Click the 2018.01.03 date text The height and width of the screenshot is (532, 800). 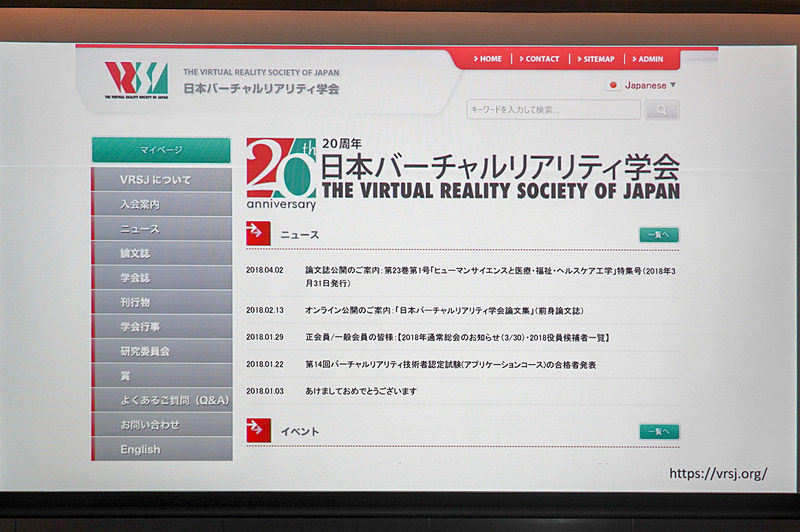coord(265,391)
